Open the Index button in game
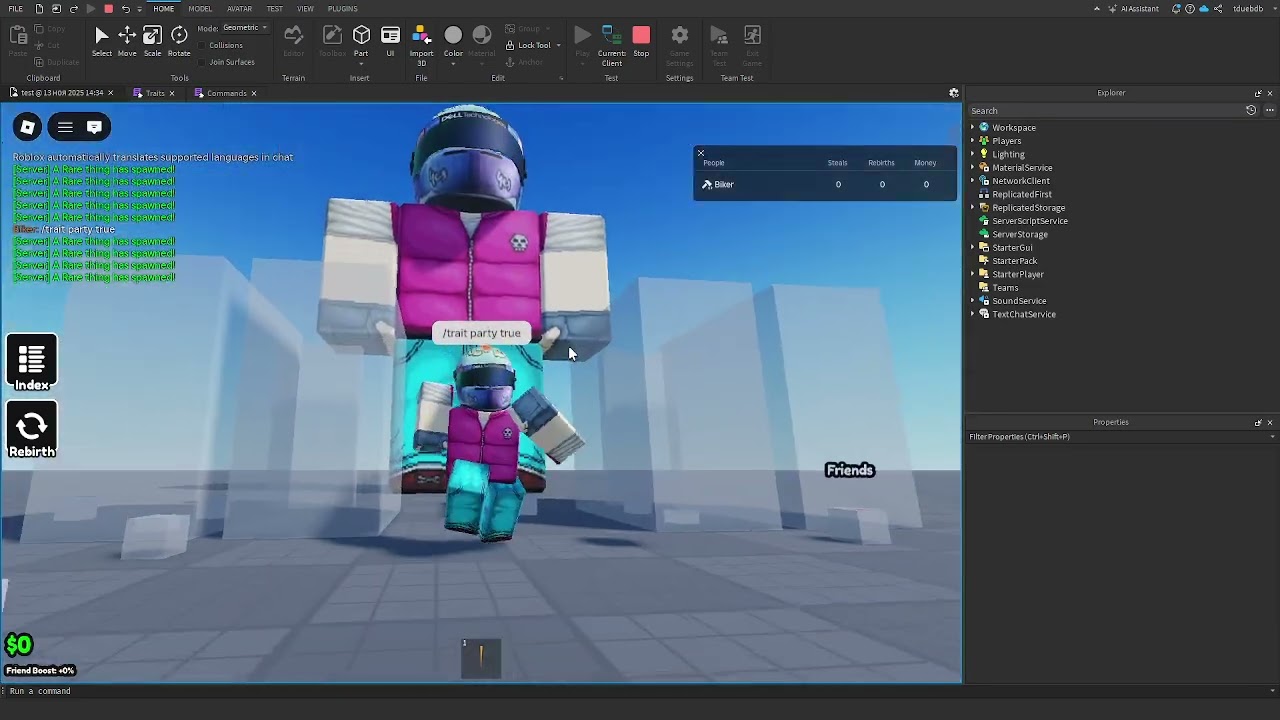 tap(31, 363)
